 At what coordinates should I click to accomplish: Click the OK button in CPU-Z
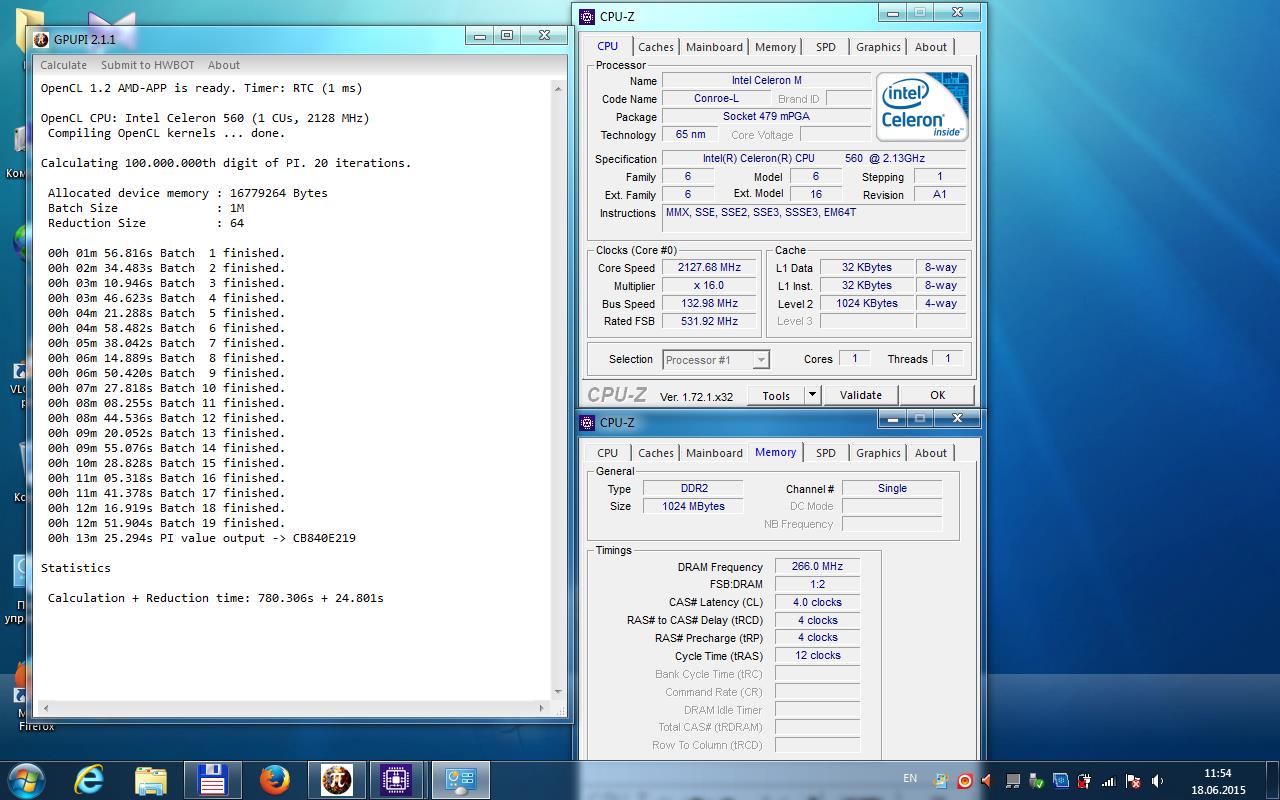937,395
